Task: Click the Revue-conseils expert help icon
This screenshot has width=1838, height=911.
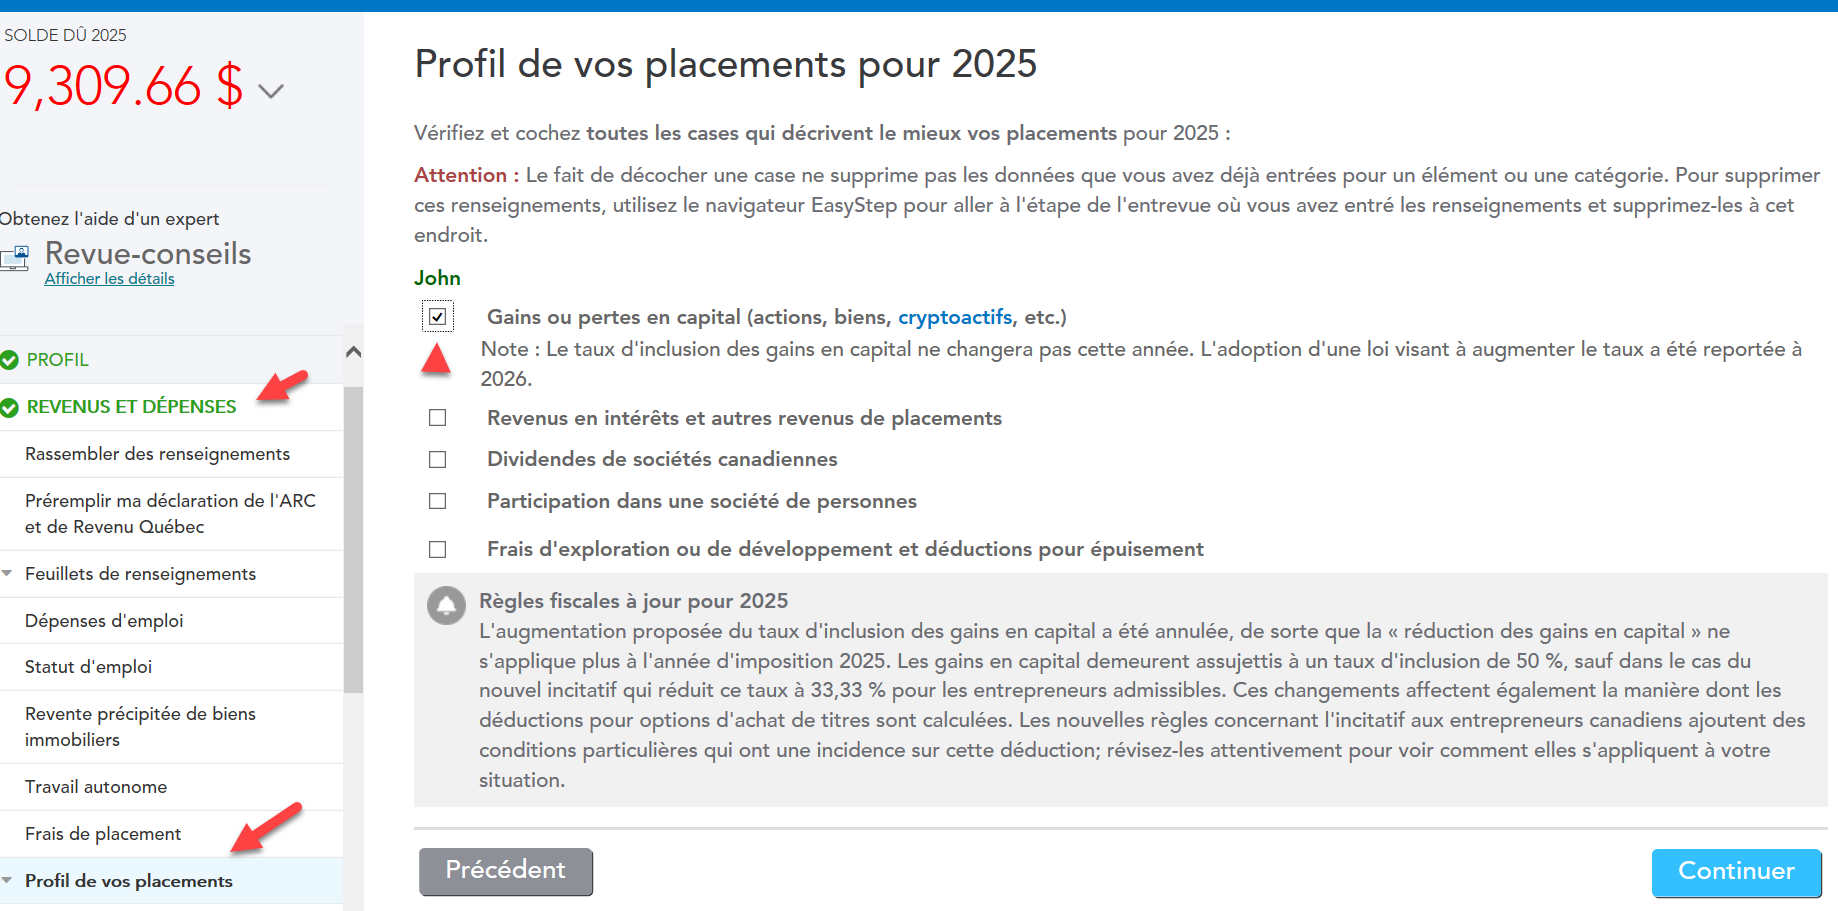Action: (x=15, y=259)
